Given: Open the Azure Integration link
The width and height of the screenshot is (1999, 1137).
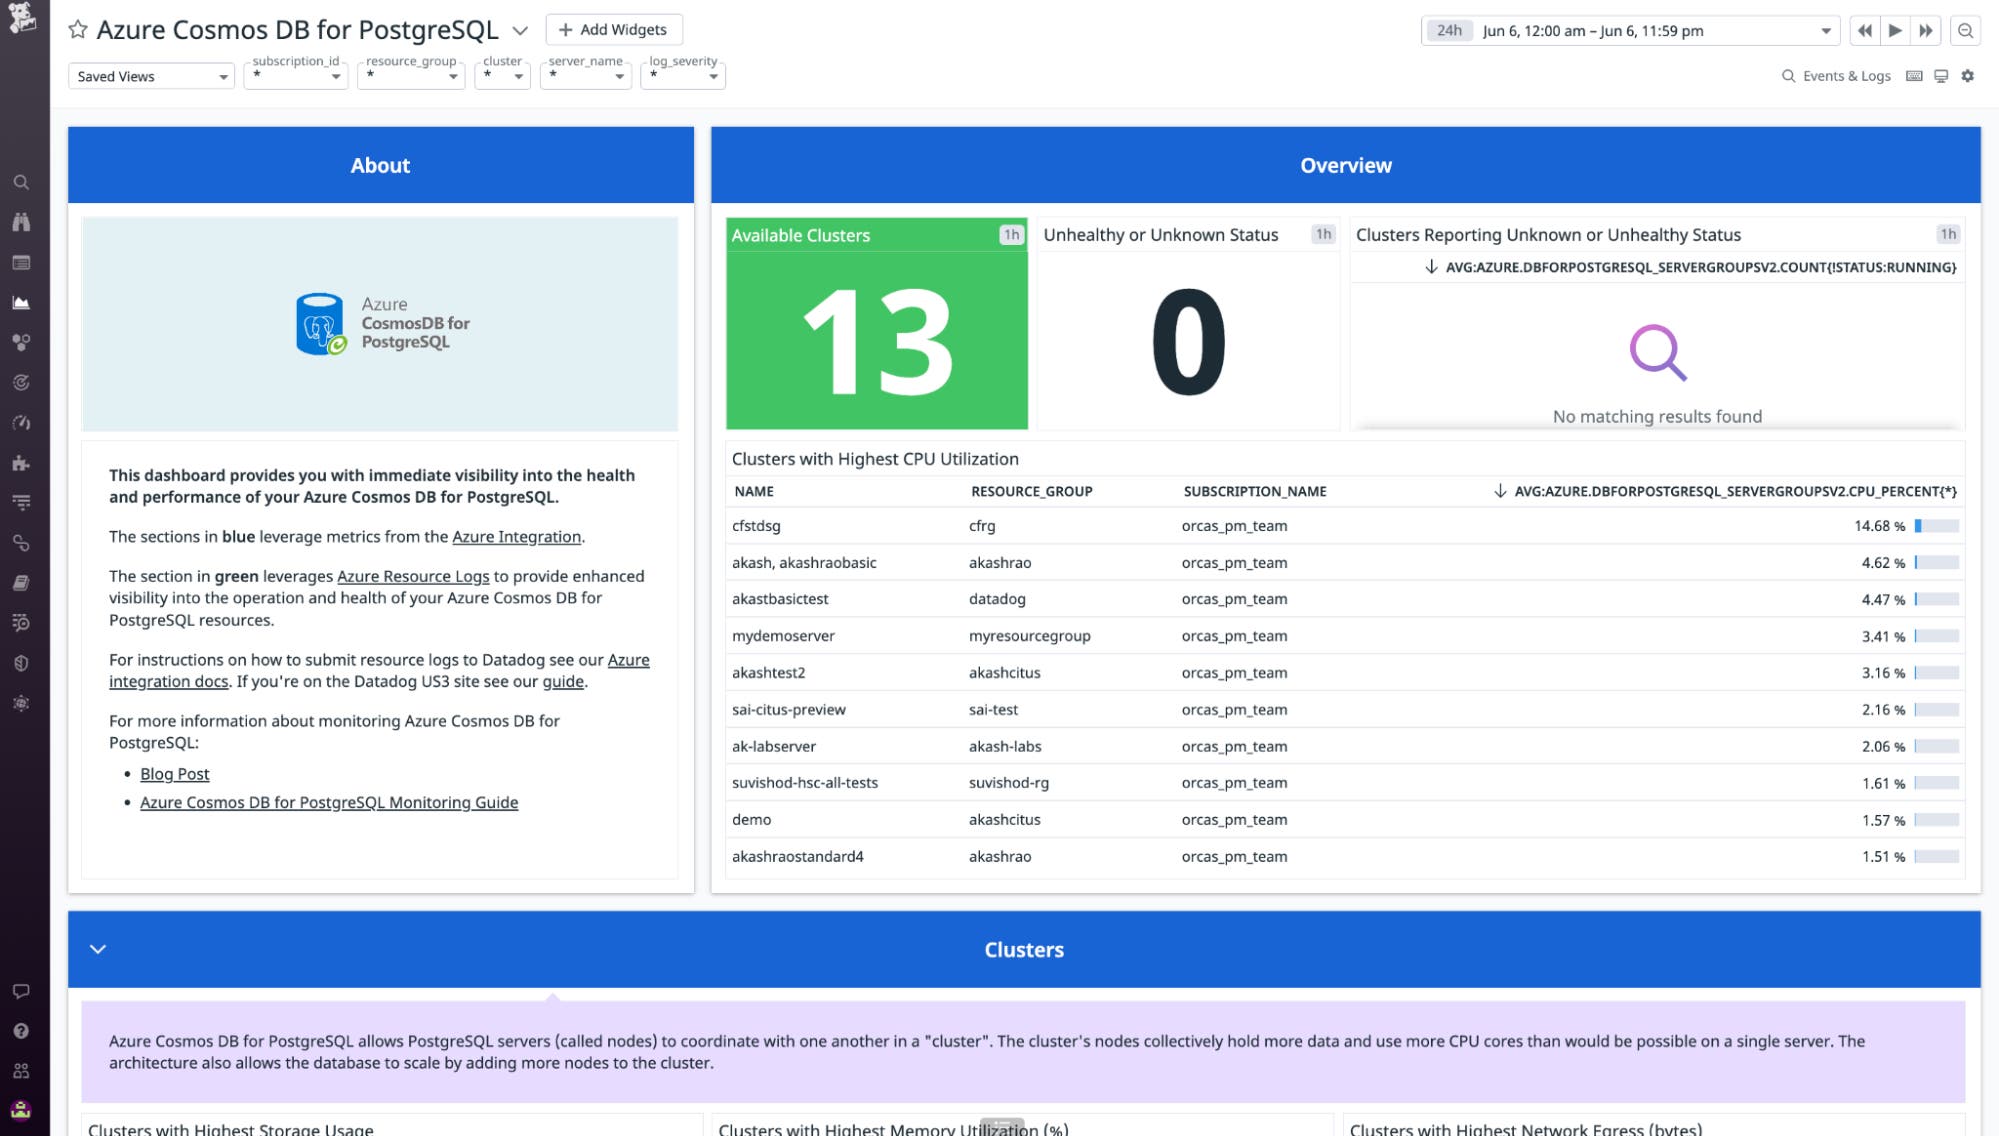Looking at the screenshot, I should [x=516, y=537].
